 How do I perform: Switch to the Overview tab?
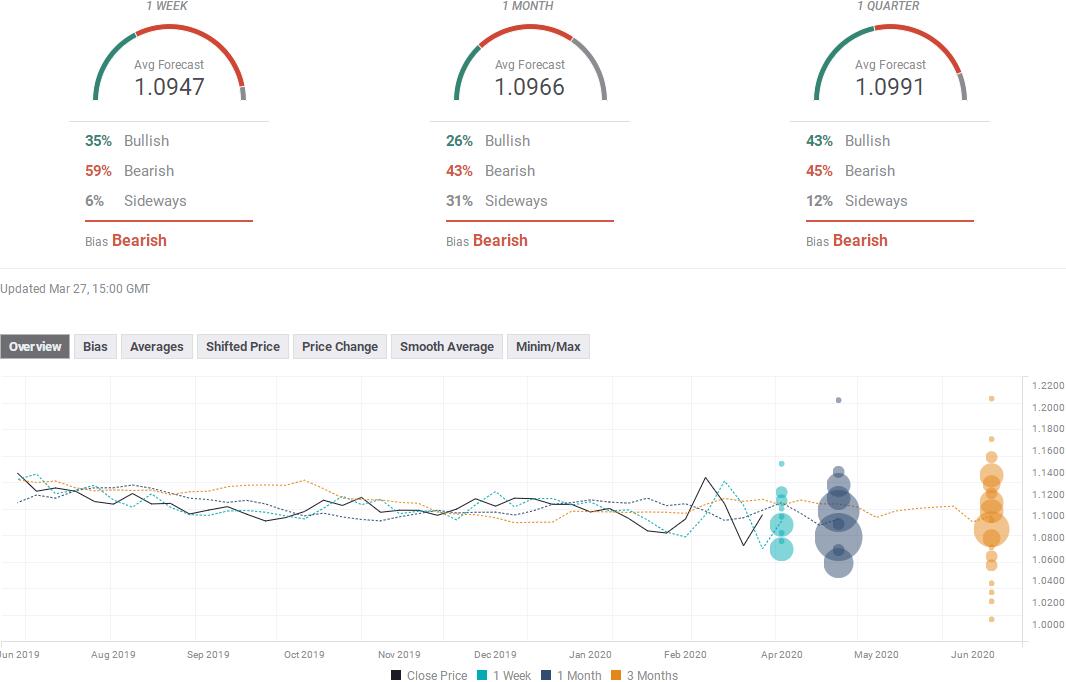(35, 347)
